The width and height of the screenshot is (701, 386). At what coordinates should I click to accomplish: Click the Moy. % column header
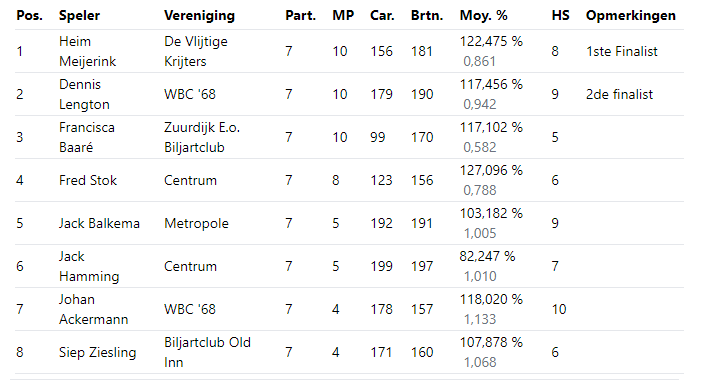[x=483, y=16]
